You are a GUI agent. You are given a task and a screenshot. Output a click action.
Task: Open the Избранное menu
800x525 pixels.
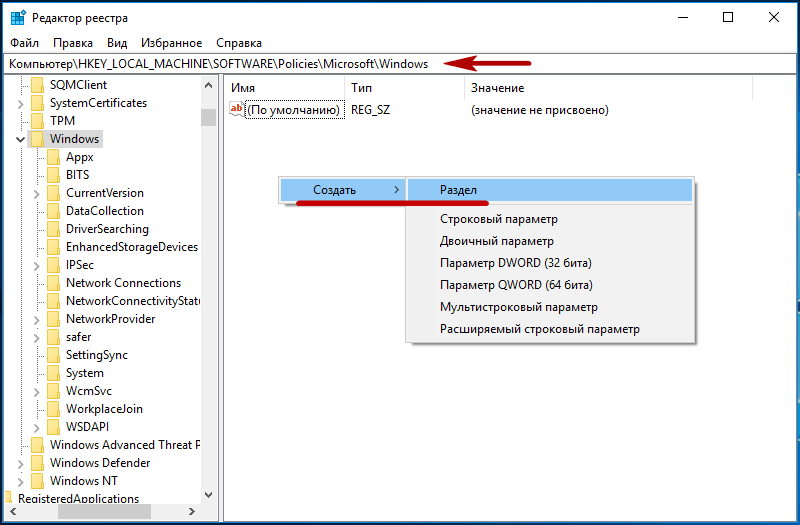coord(171,43)
